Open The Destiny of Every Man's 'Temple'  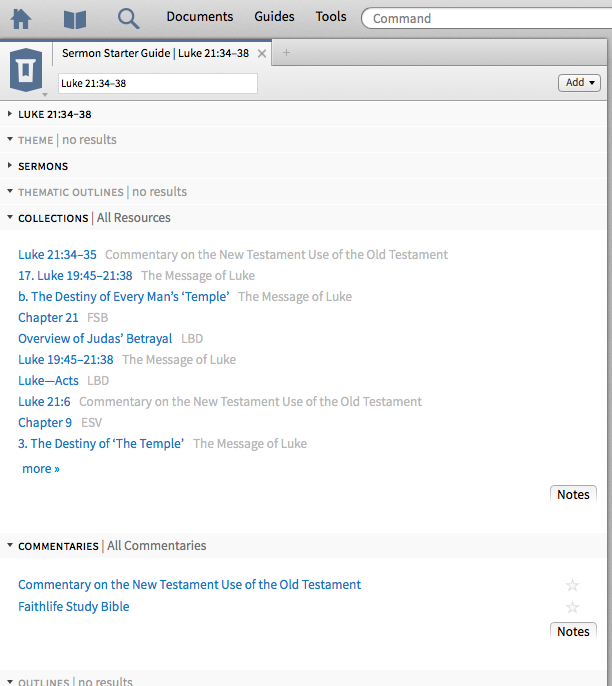[124, 297]
